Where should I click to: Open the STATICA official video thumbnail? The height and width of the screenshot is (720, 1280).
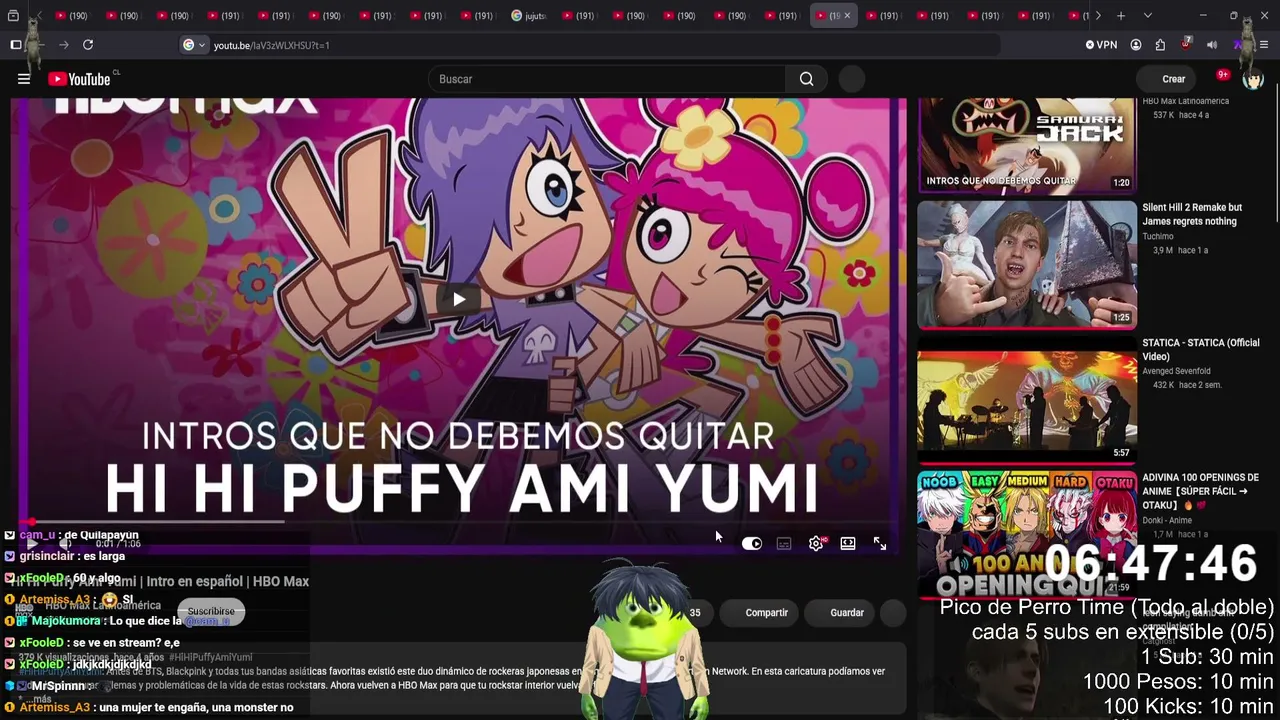point(1027,399)
